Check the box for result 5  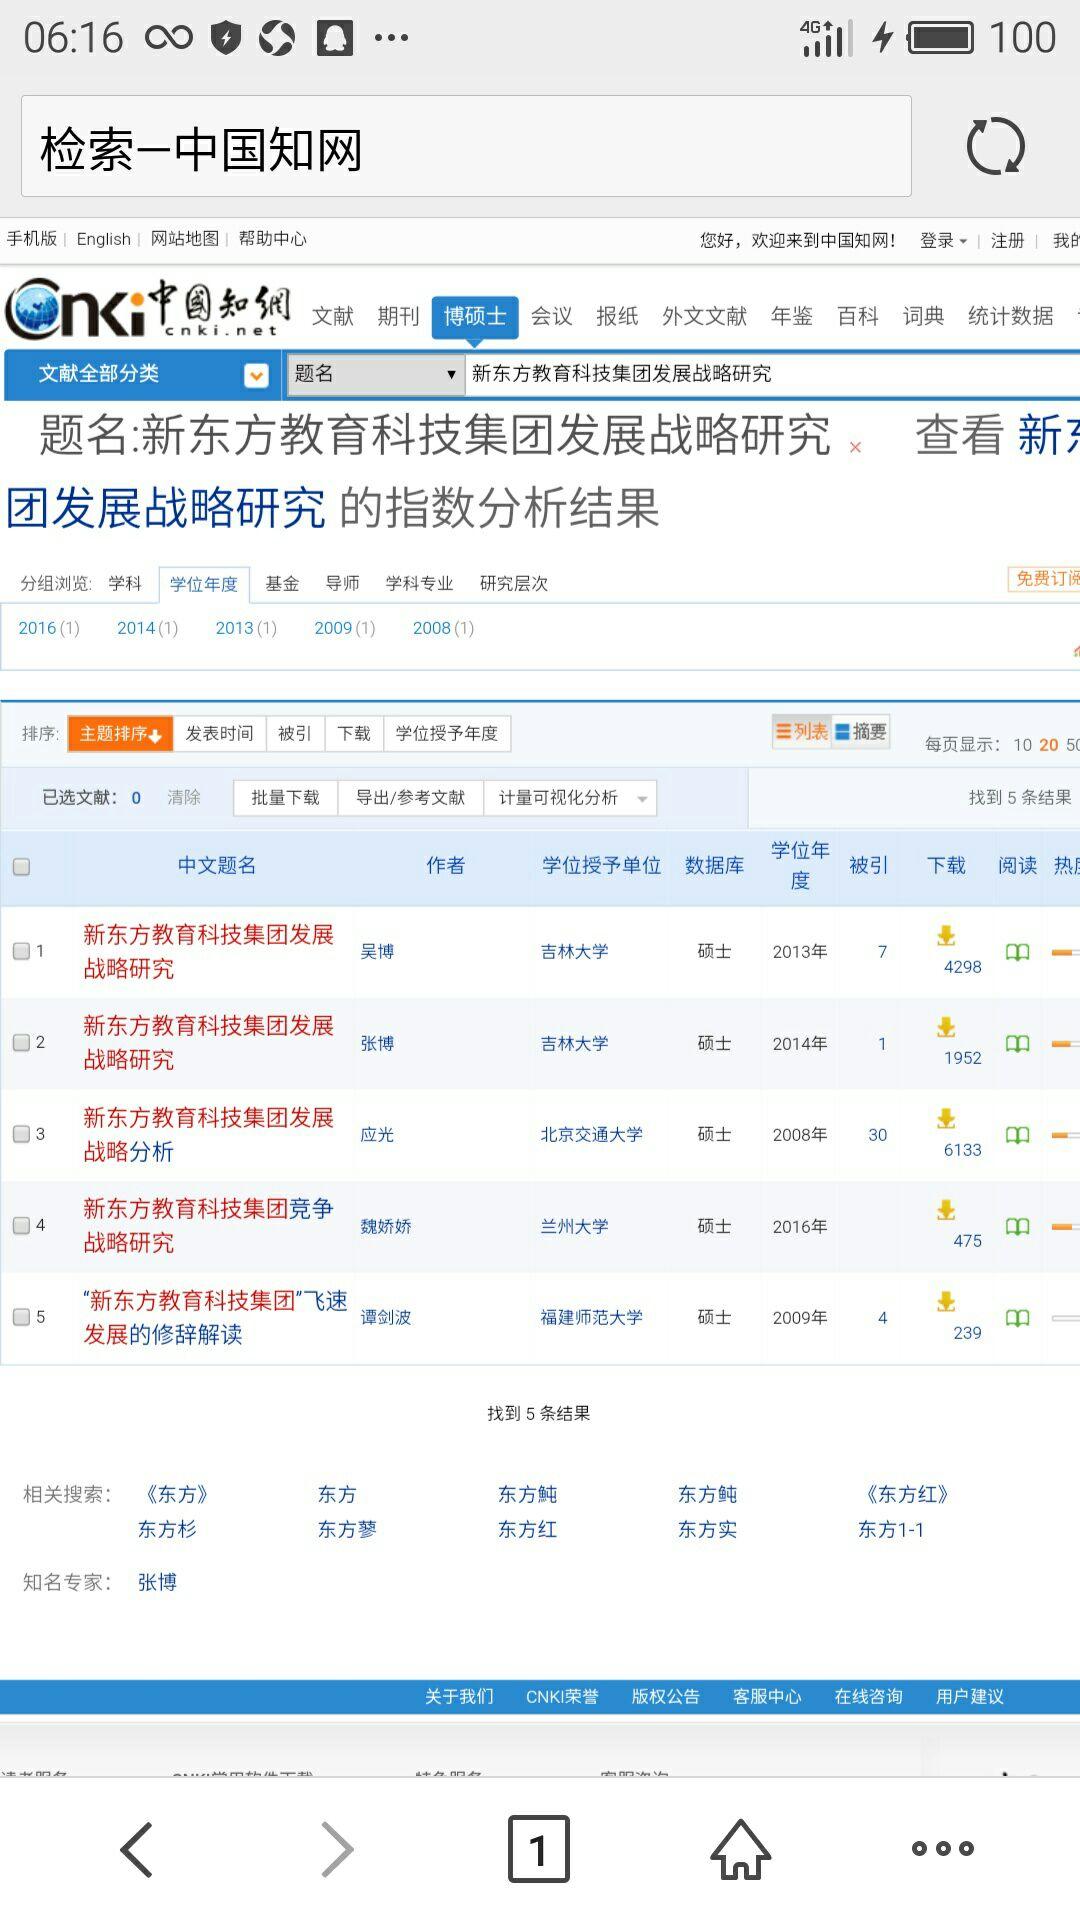pos(21,1317)
